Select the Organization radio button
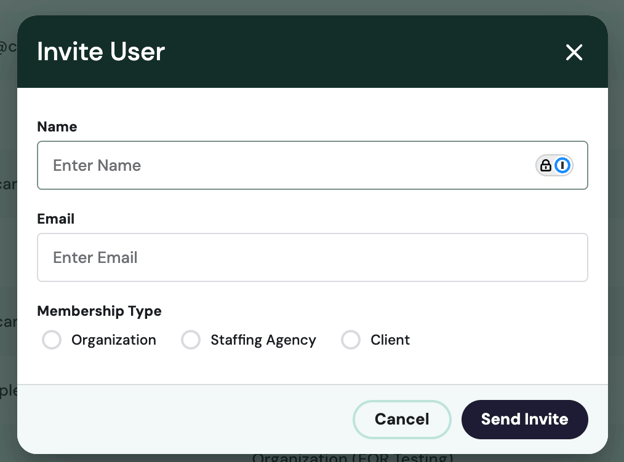624x462 pixels. click(52, 340)
